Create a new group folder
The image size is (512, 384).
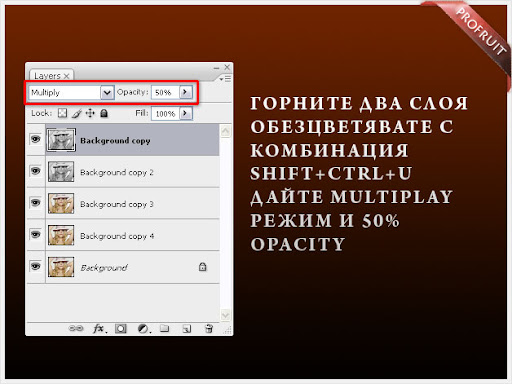click(x=164, y=329)
